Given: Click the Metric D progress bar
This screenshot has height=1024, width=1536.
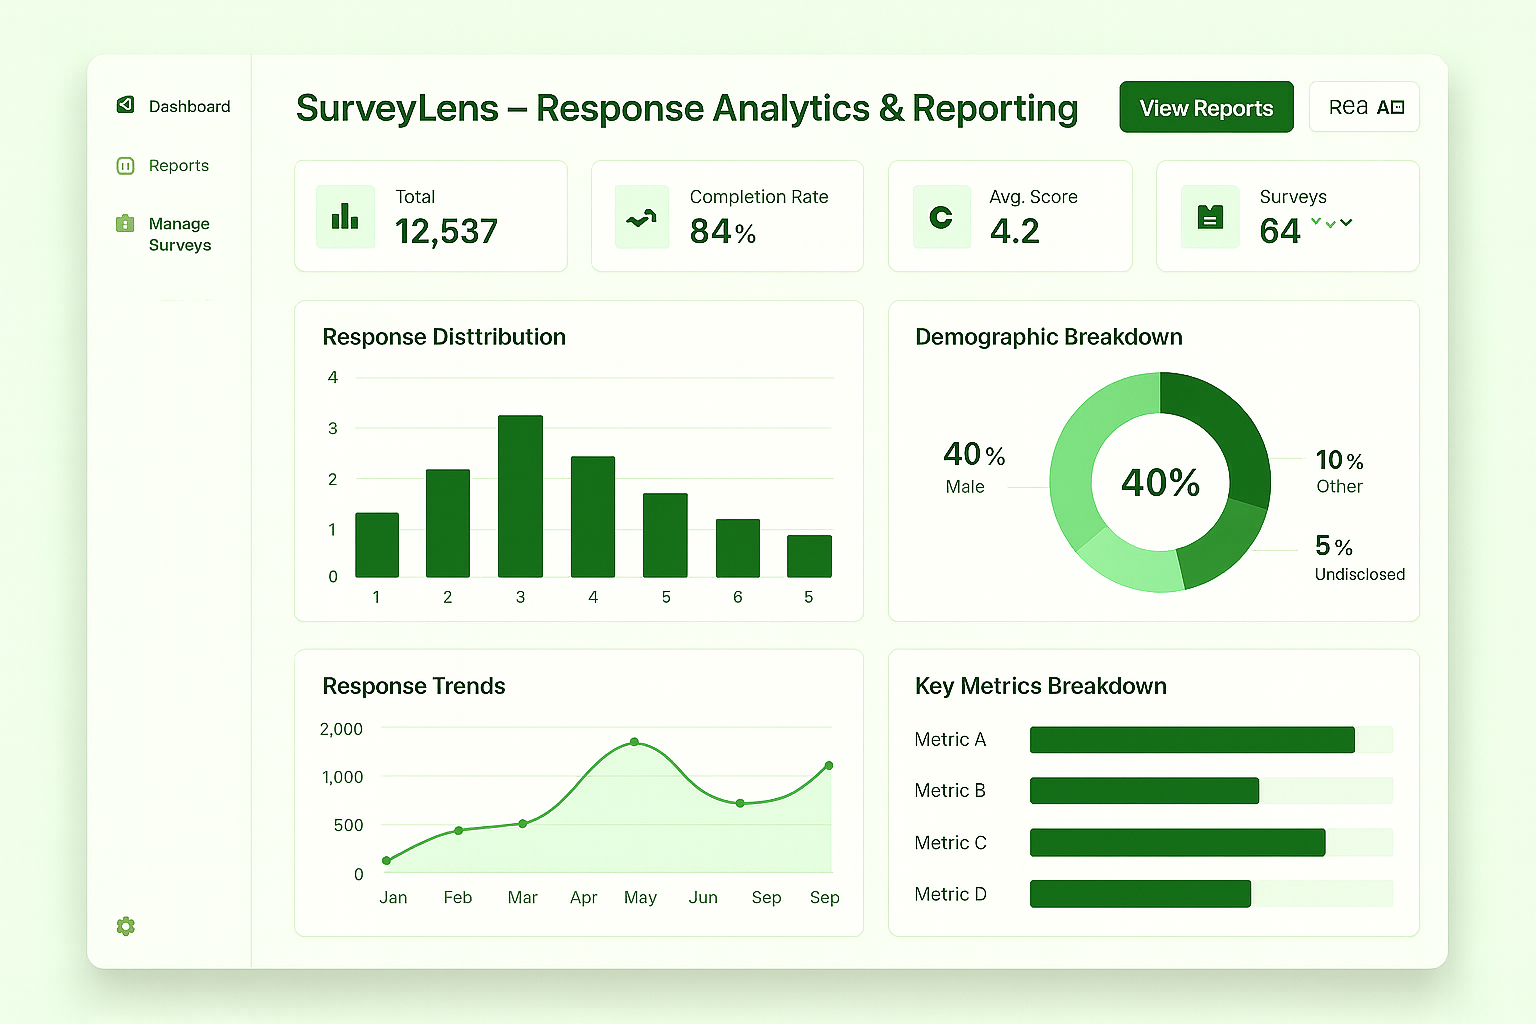Looking at the screenshot, I should pos(1139,893).
